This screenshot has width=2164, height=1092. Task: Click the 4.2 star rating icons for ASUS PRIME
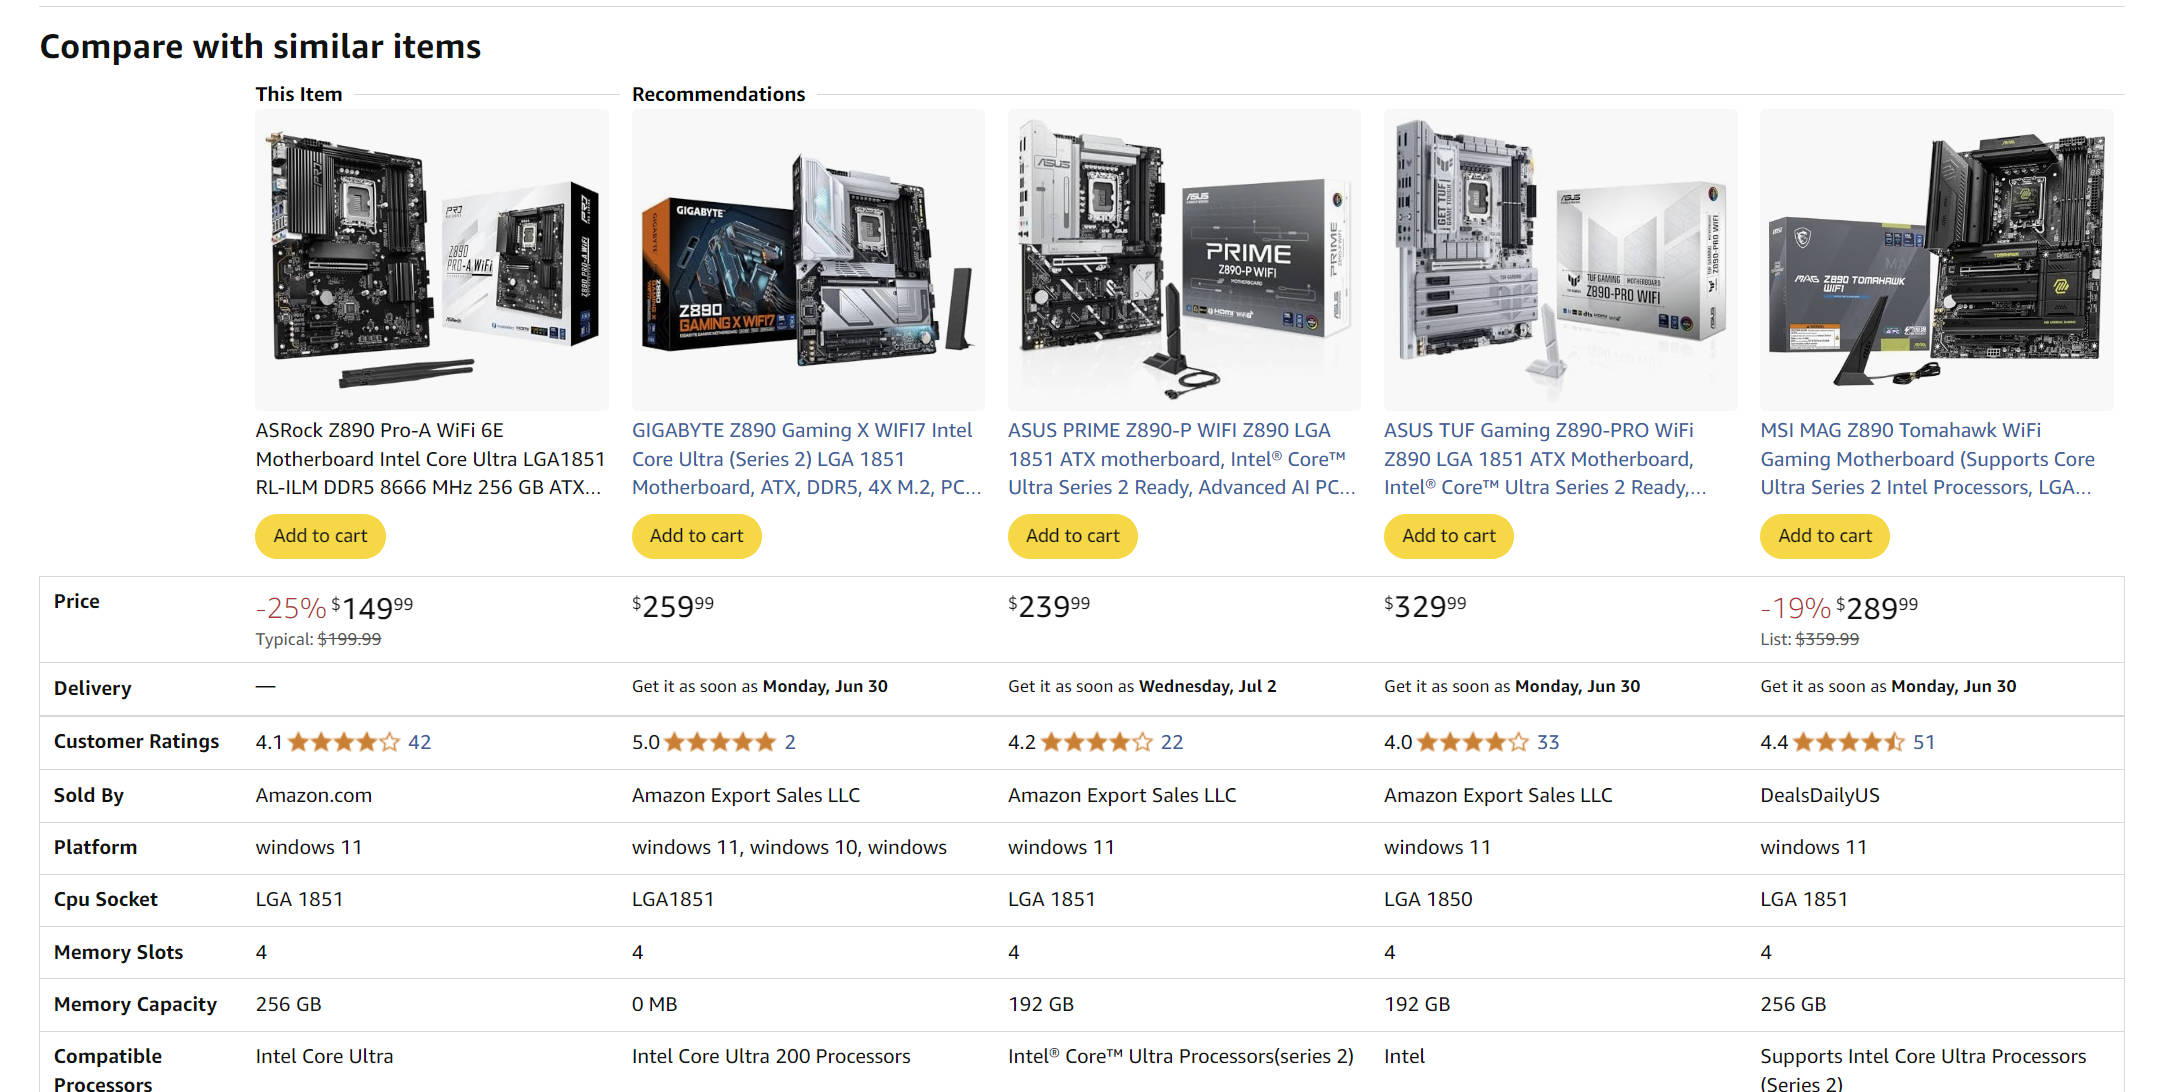(x=1097, y=742)
